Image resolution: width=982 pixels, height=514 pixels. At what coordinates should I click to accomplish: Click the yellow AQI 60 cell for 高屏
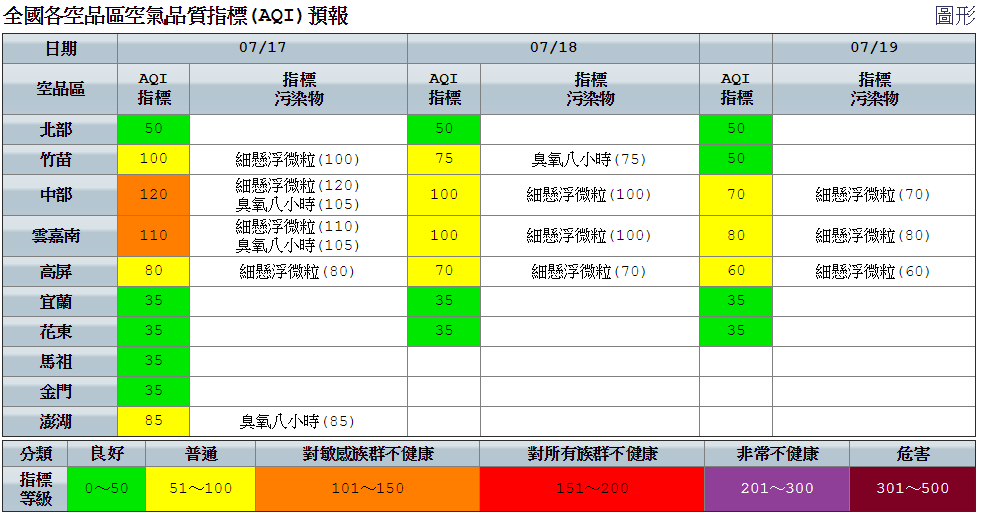pos(736,272)
